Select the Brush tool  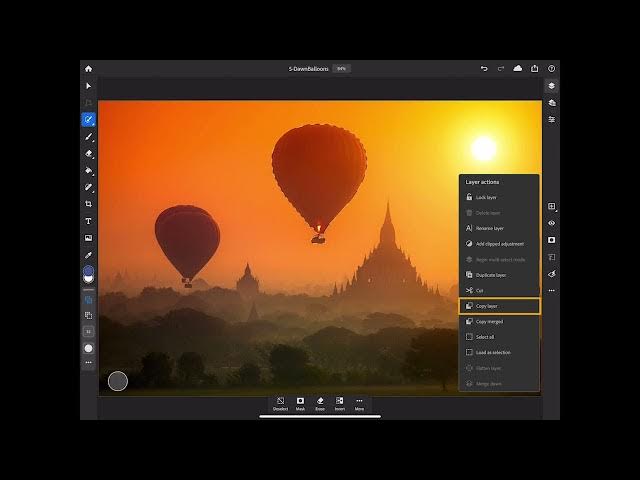pyautogui.click(x=88, y=137)
